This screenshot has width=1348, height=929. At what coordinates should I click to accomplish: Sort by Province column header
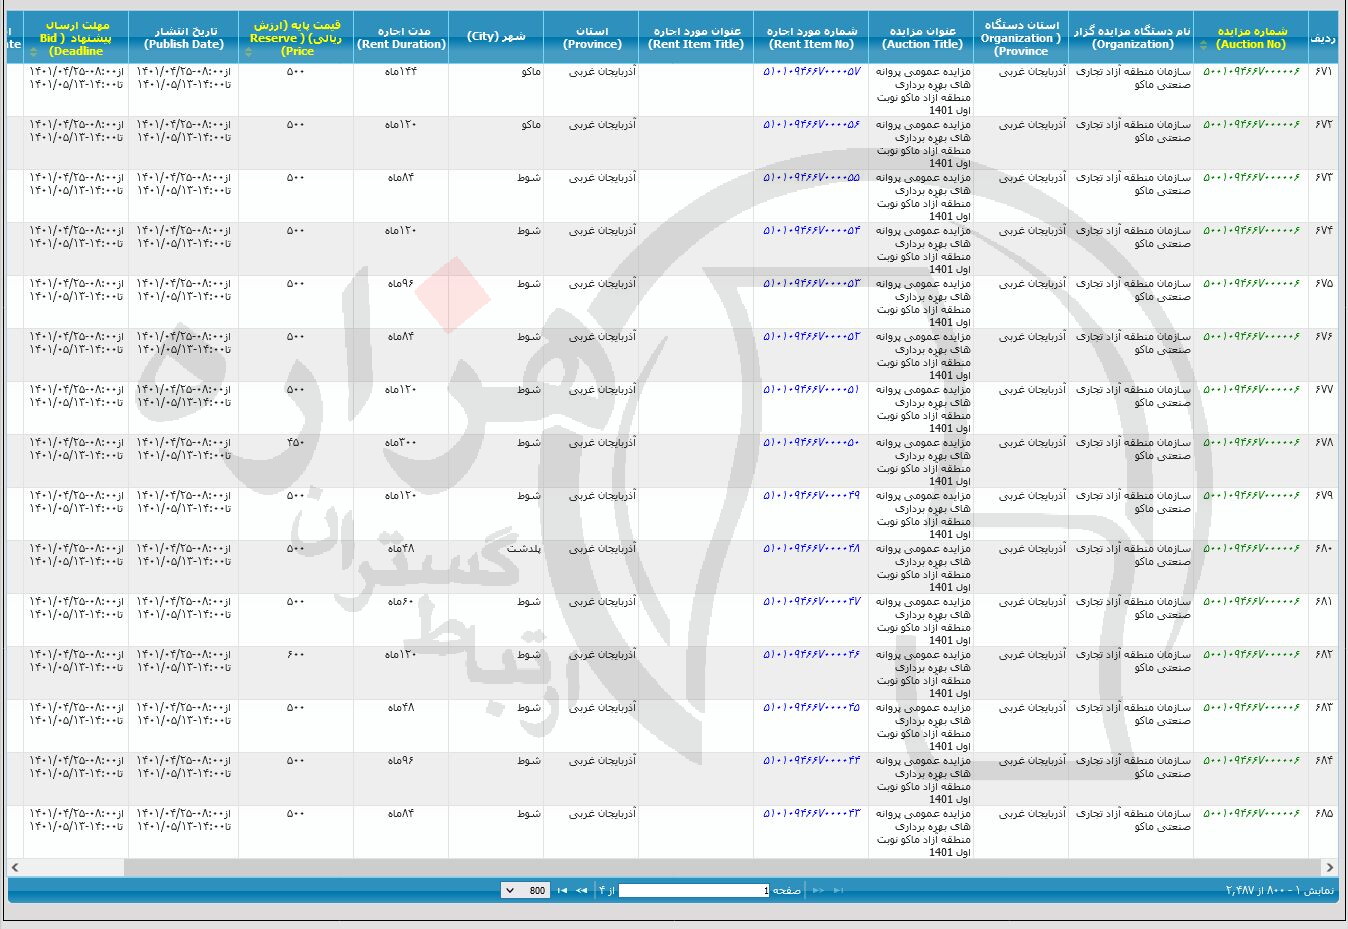[591, 38]
